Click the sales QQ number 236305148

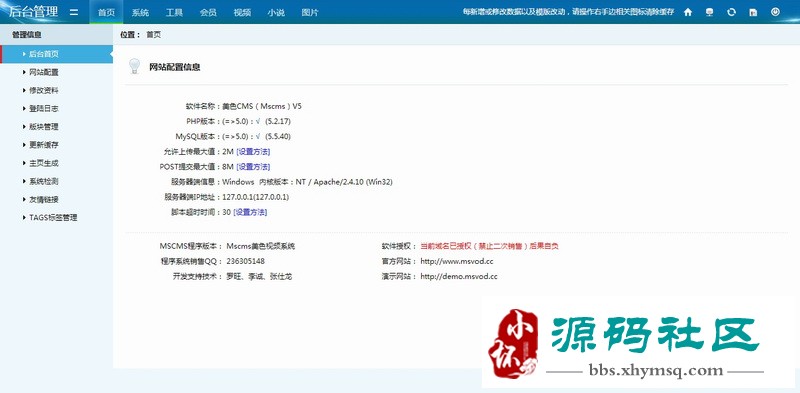(x=245, y=261)
